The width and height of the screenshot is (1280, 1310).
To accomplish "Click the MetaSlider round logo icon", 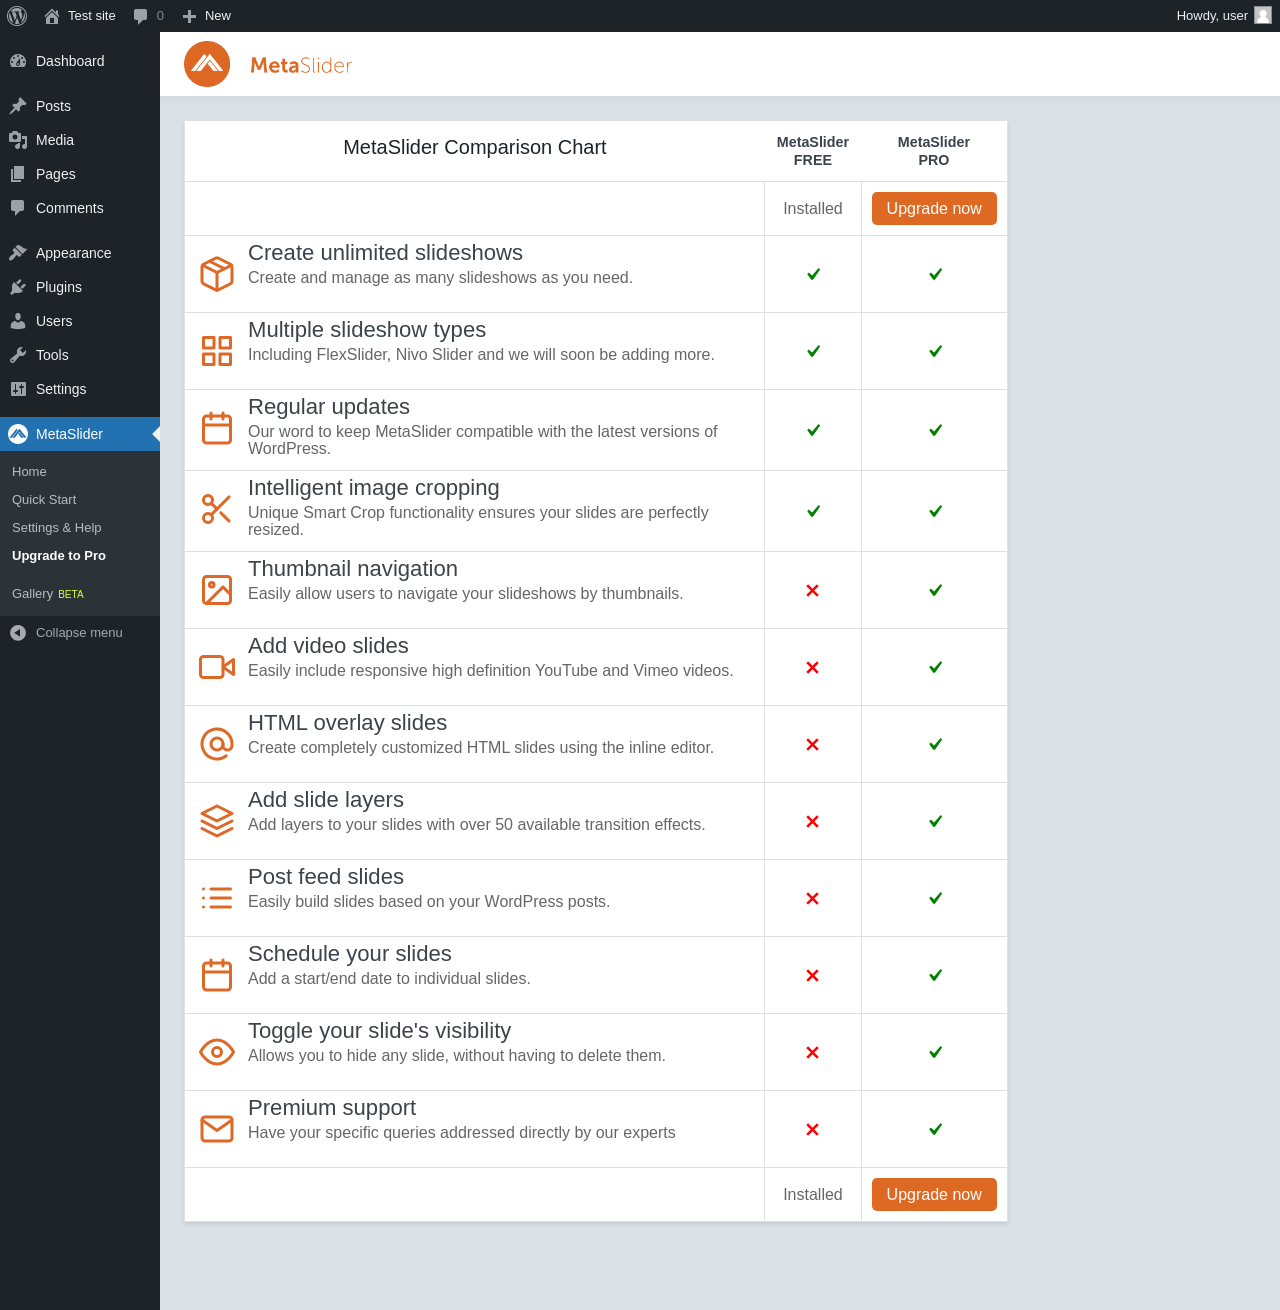I will pyautogui.click(x=207, y=64).
